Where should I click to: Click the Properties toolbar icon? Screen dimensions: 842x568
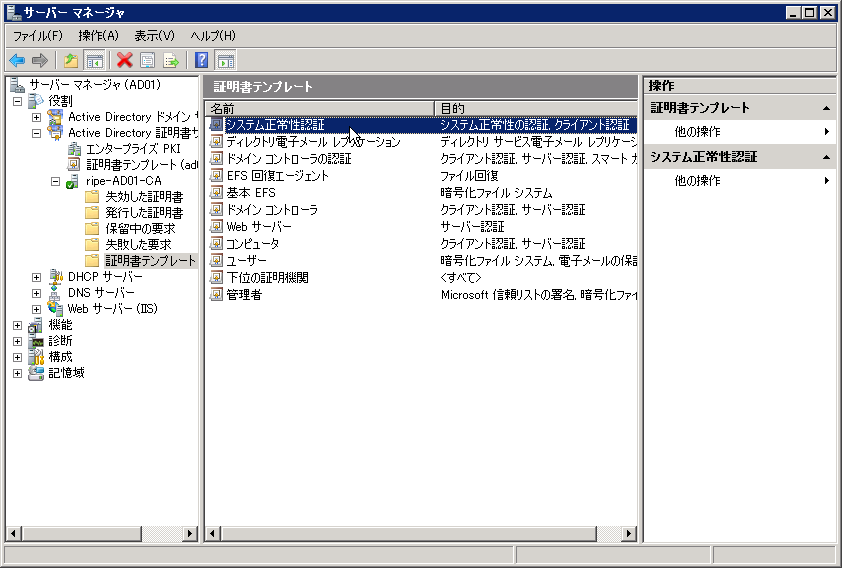(147, 60)
